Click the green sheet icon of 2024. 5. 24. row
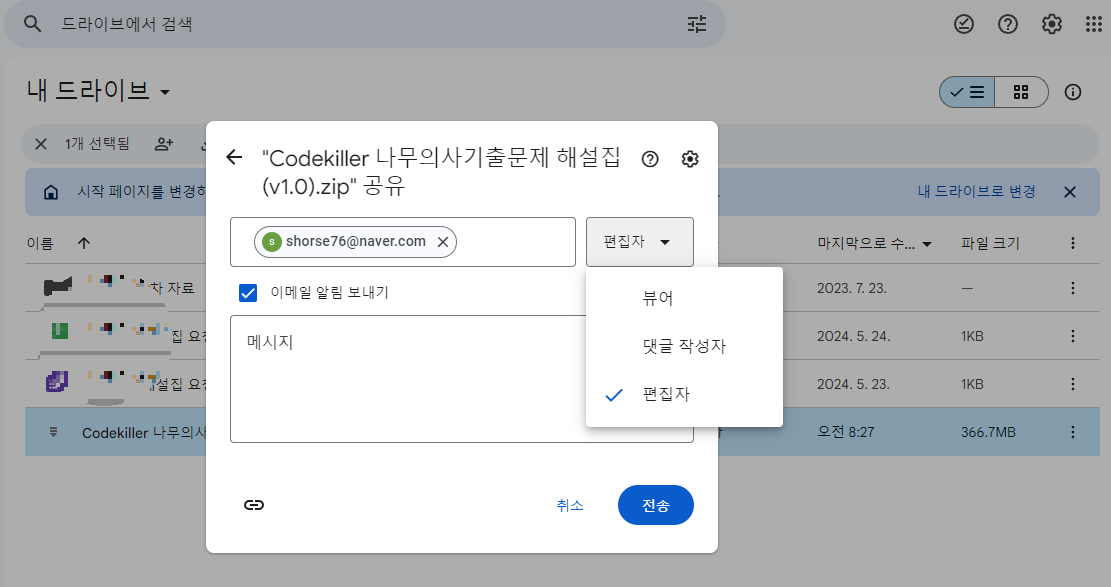Screen dimensions: 1111x587 [x=60, y=330]
